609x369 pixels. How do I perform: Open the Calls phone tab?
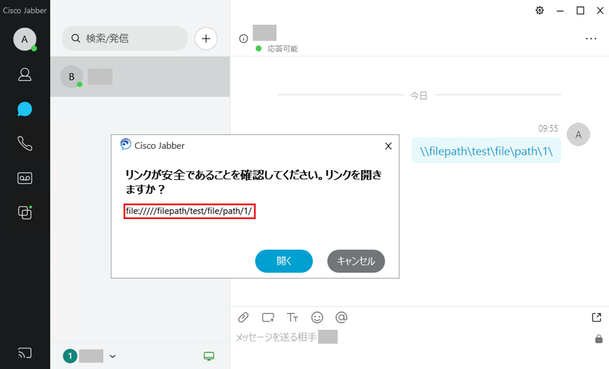pos(24,143)
